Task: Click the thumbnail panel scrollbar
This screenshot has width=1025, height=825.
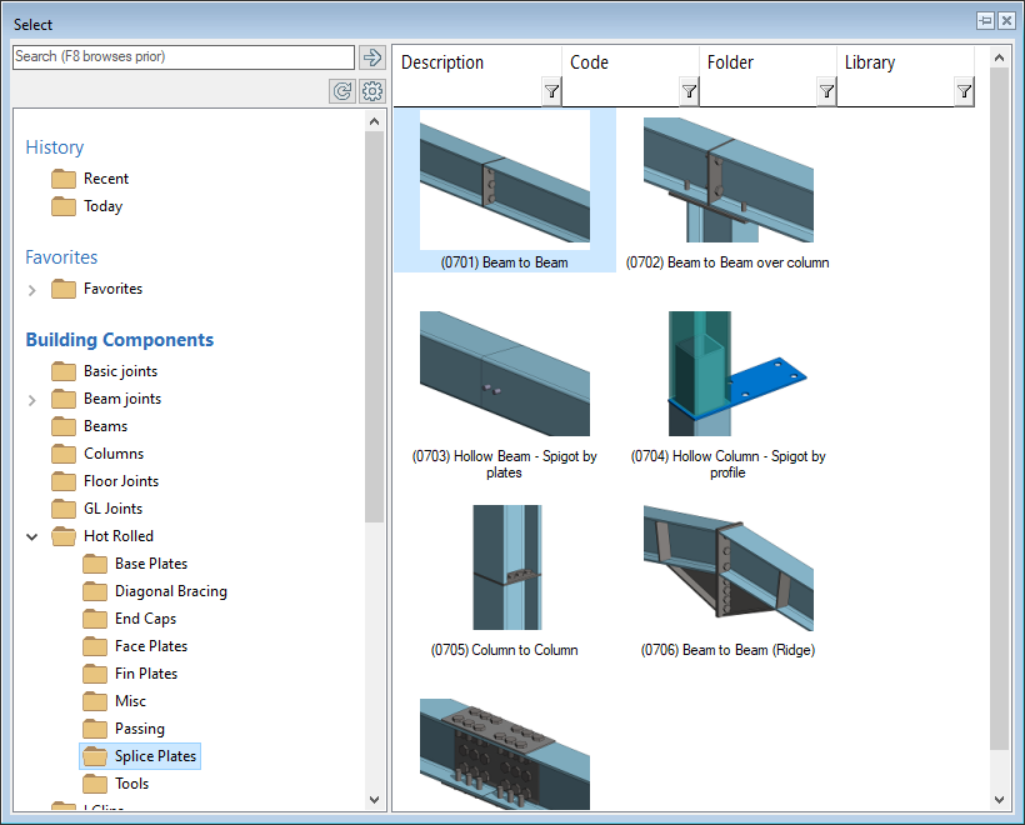Action: pyautogui.click(x=999, y=400)
